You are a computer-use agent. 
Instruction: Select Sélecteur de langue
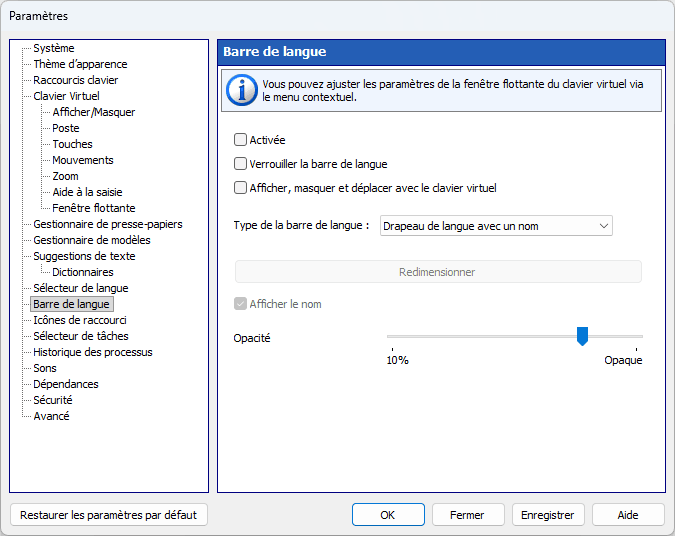point(81,288)
